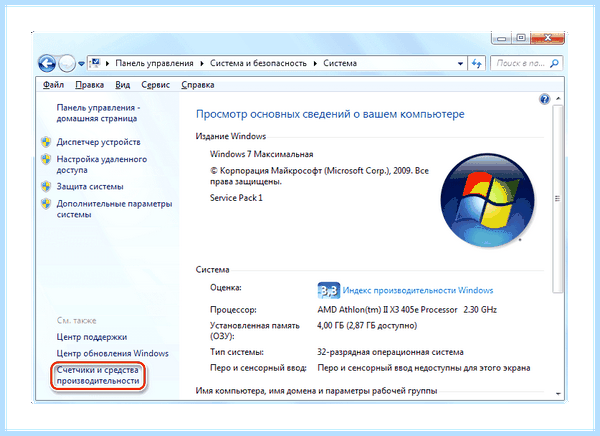Open help with the blue question icon
The height and width of the screenshot is (436, 600).
(x=544, y=99)
